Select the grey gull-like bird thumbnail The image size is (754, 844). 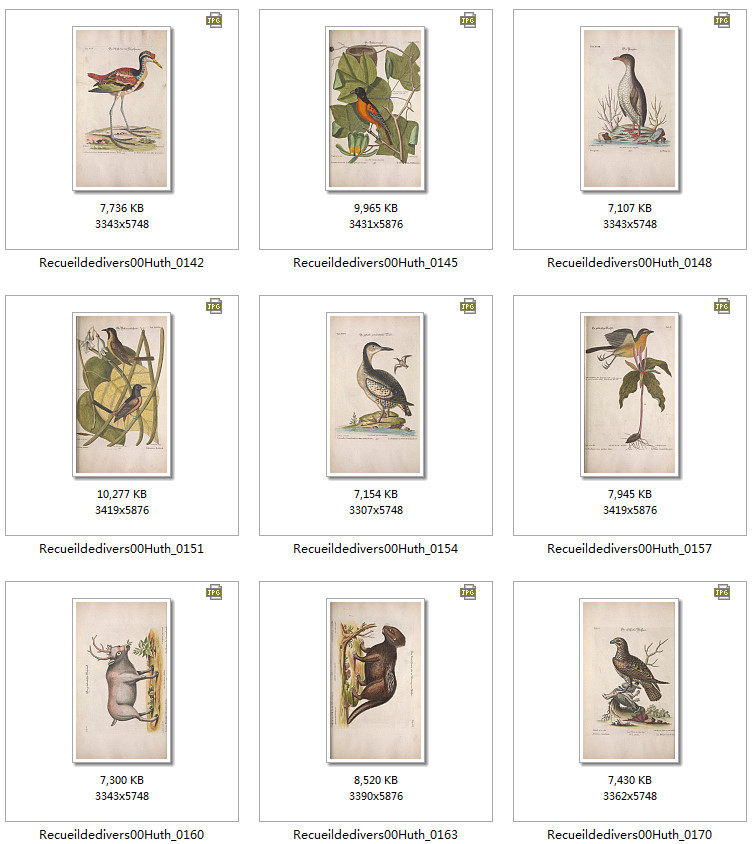pyautogui.click(x=630, y=109)
